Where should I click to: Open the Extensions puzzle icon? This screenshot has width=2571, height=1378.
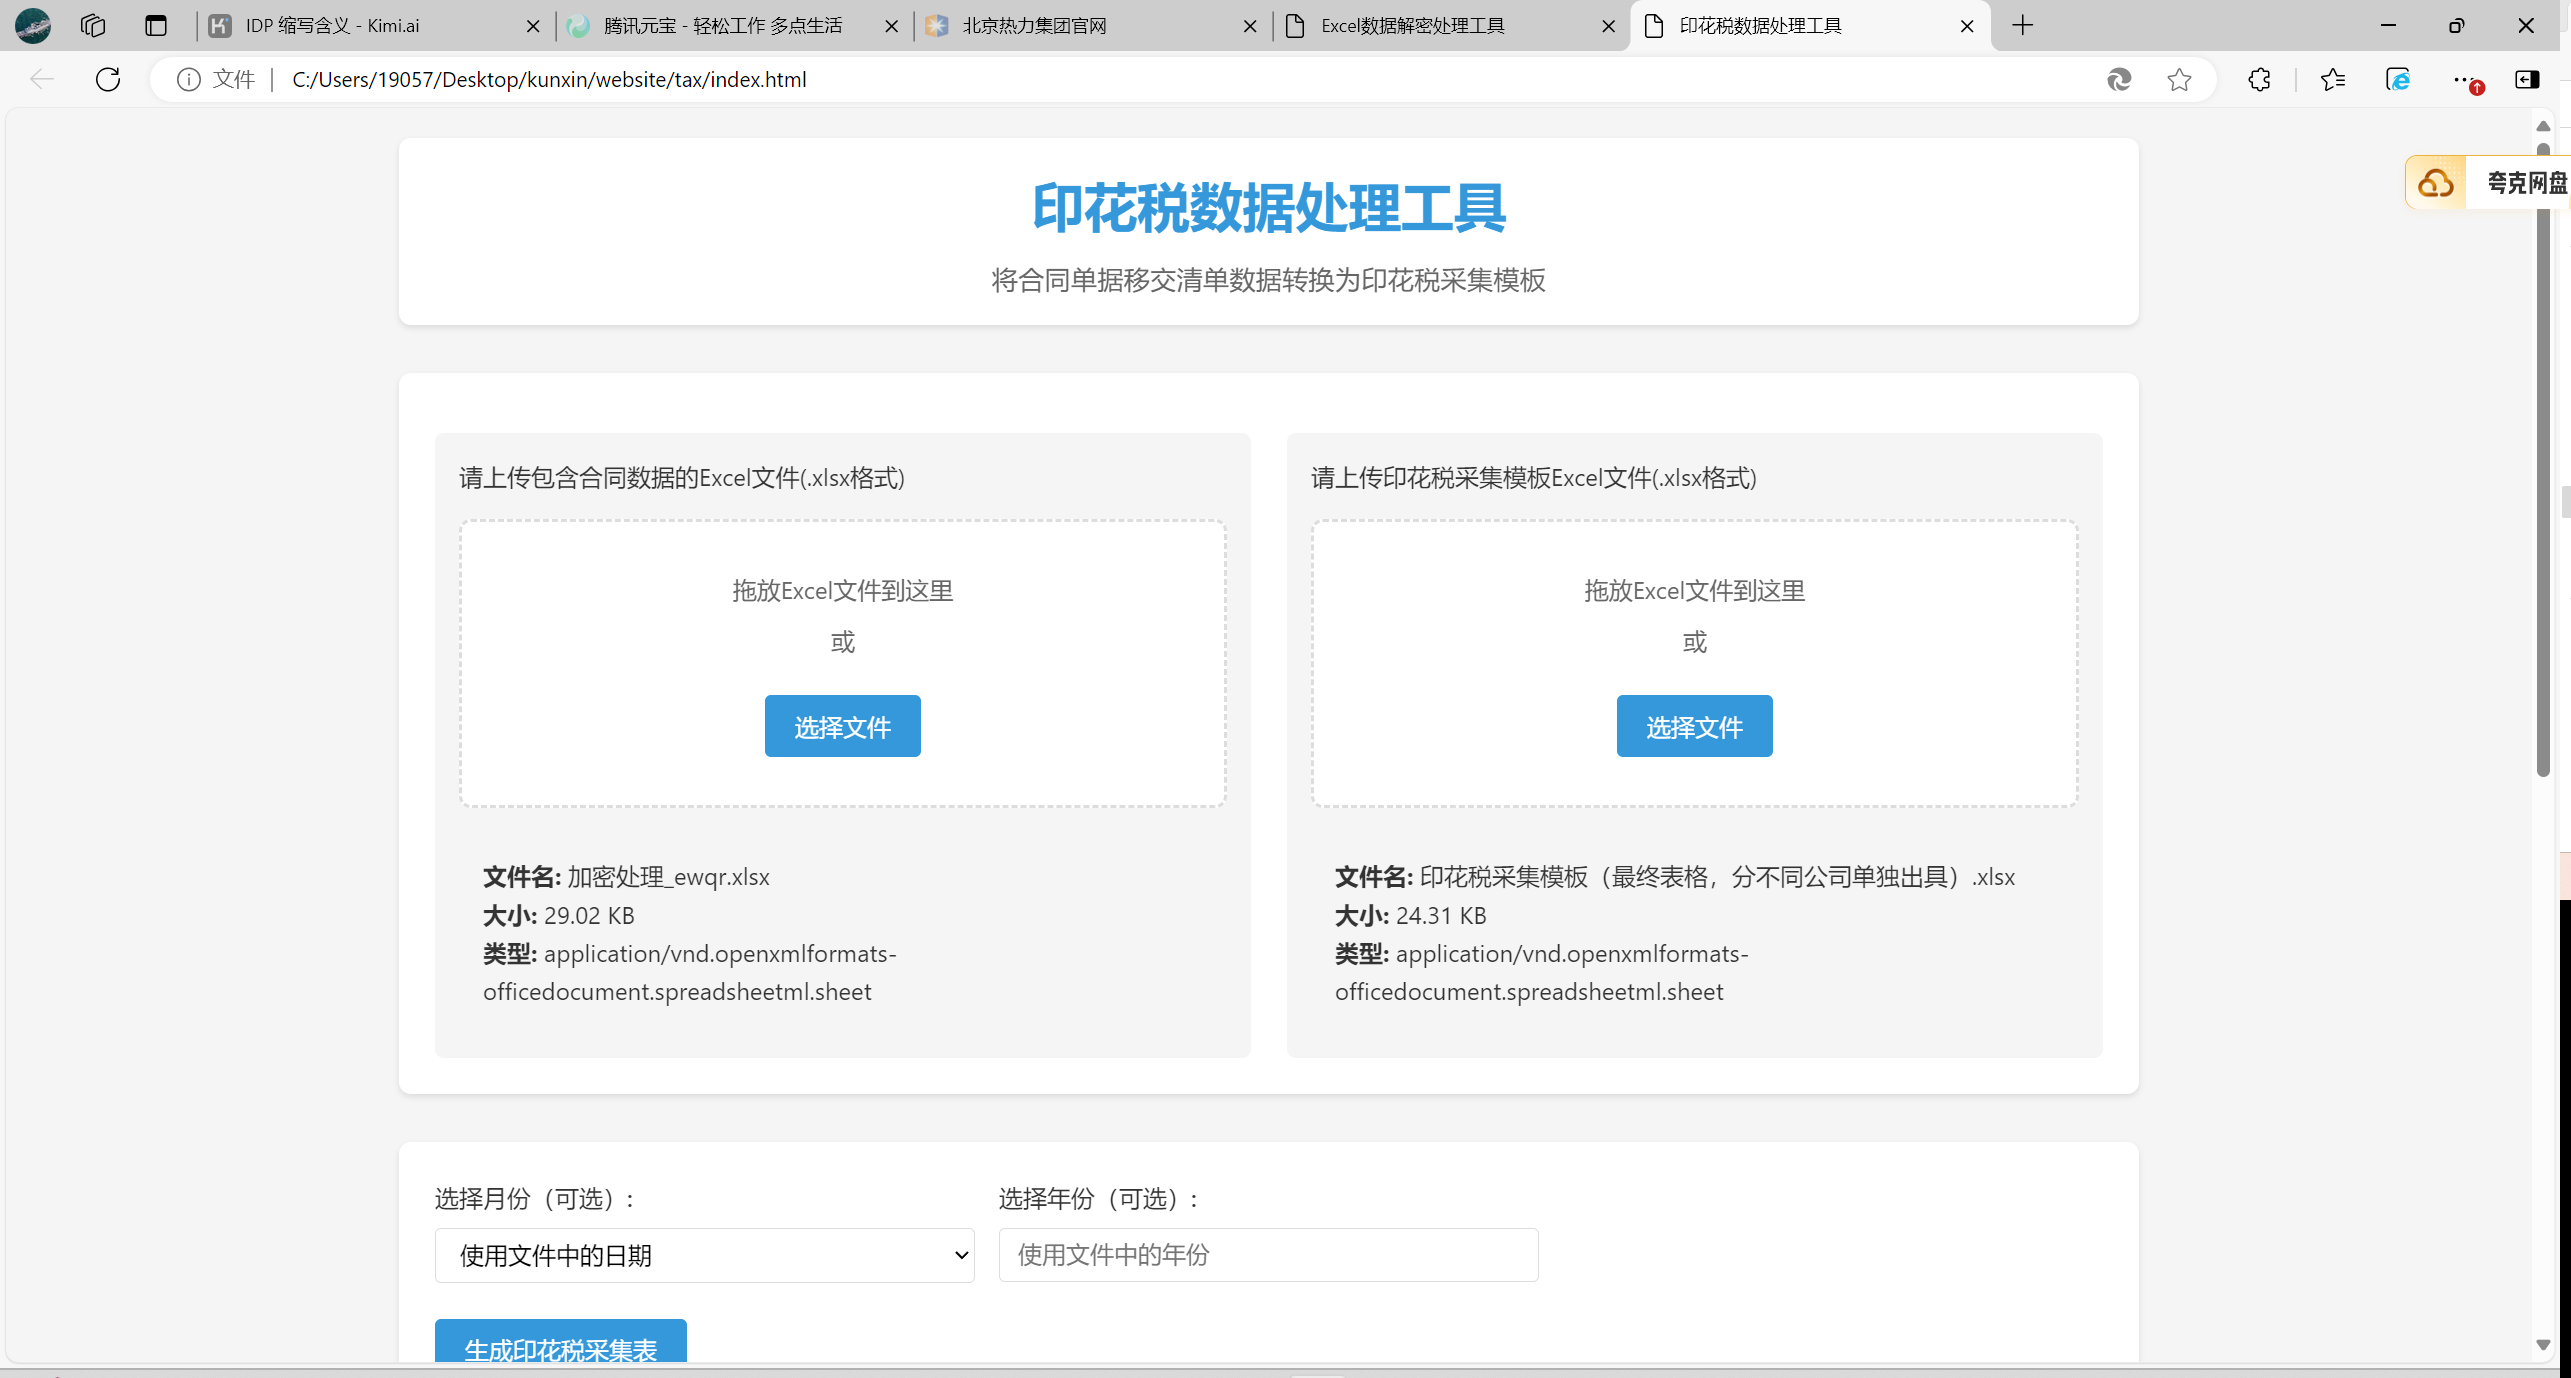2259,79
